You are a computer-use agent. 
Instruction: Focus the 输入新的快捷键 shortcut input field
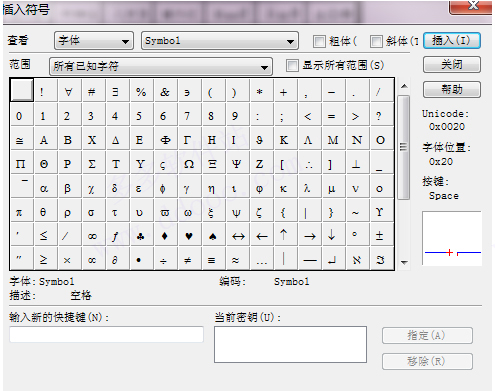click(107, 334)
